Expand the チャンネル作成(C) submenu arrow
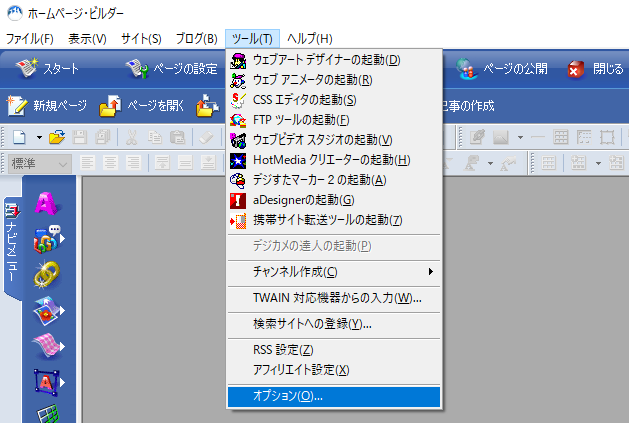The image size is (629, 423). [x=430, y=272]
